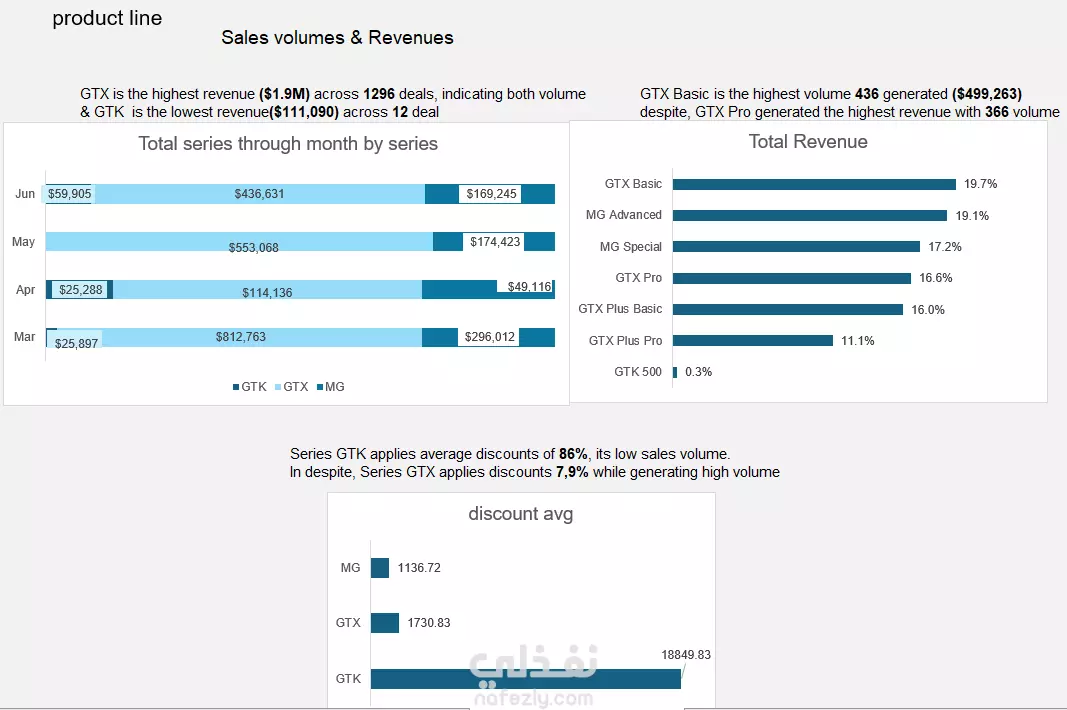
Task: Click the MG discount bar labeled 1136.72
Action: coord(380,568)
